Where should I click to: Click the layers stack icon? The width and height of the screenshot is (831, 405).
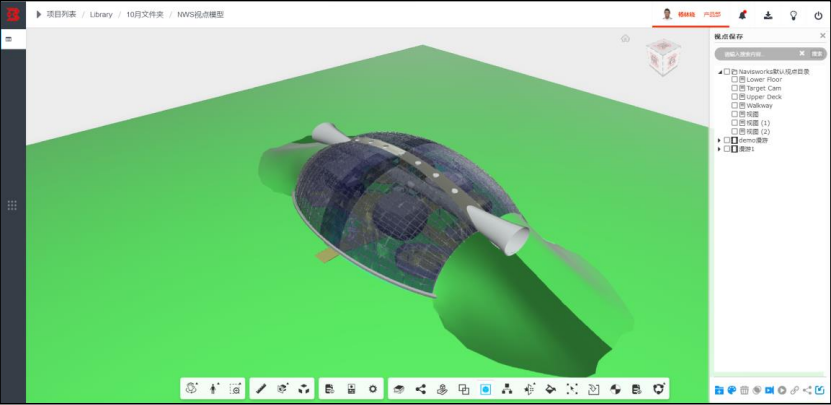click(x=399, y=389)
